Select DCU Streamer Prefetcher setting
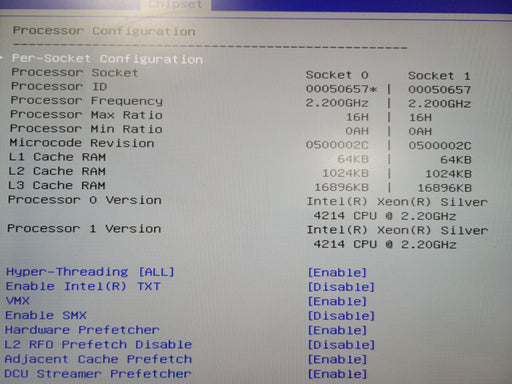Viewport: 512px width, 384px height. pyautogui.click(x=98, y=374)
